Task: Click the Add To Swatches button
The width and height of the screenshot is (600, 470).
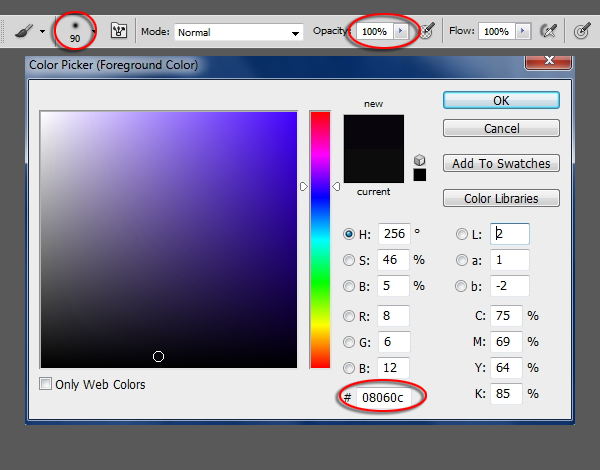Action: [x=501, y=163]
